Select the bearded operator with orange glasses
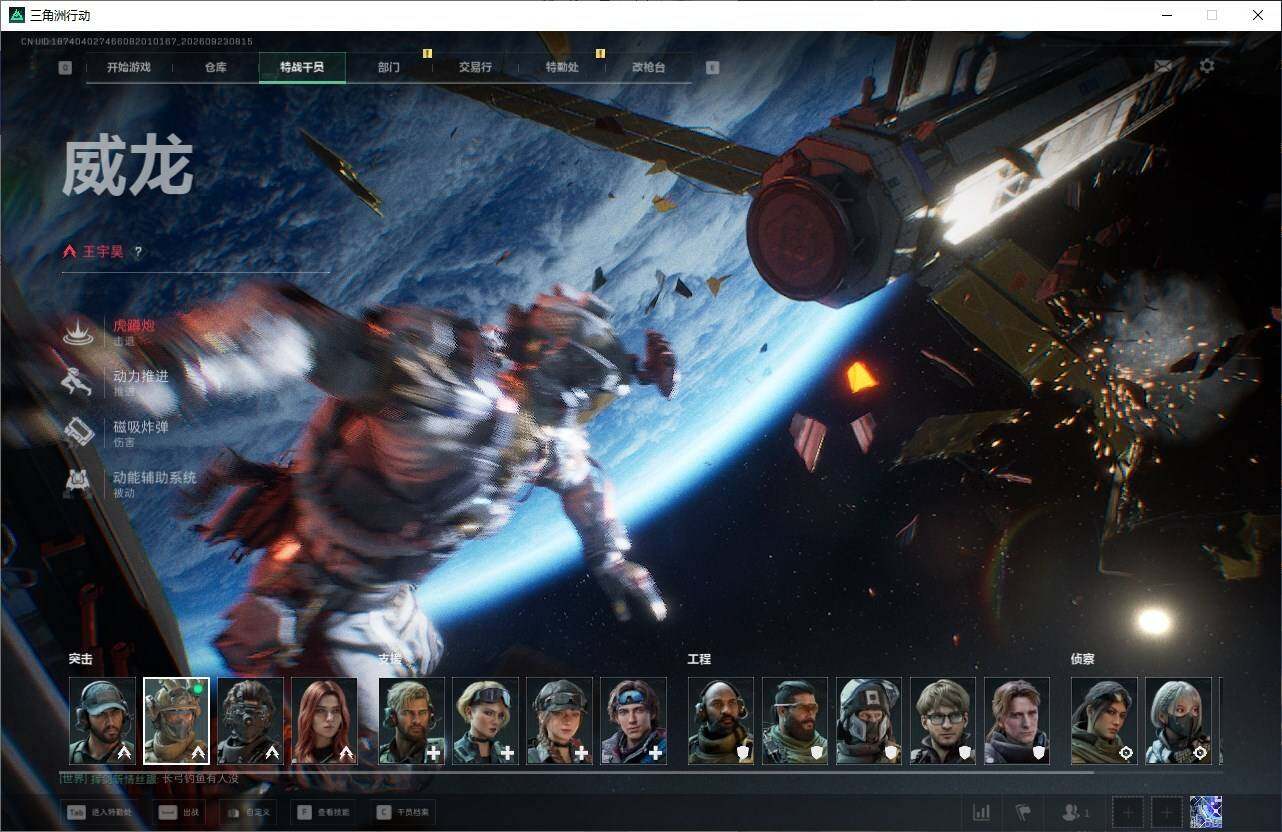Viewport: 1282px width, 832px height. [795, 721]
